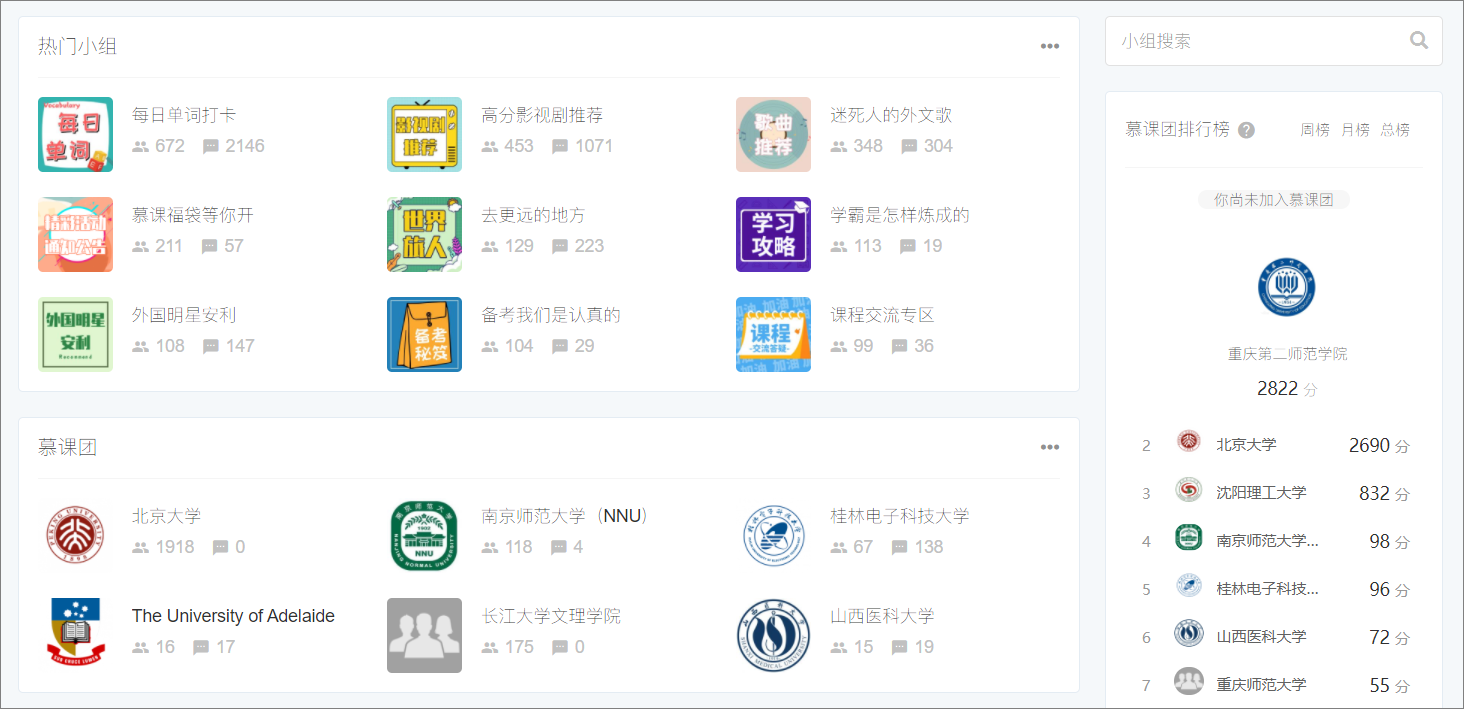
Task: Open the 世界旅人 group icon
Action: pos(424,234)
